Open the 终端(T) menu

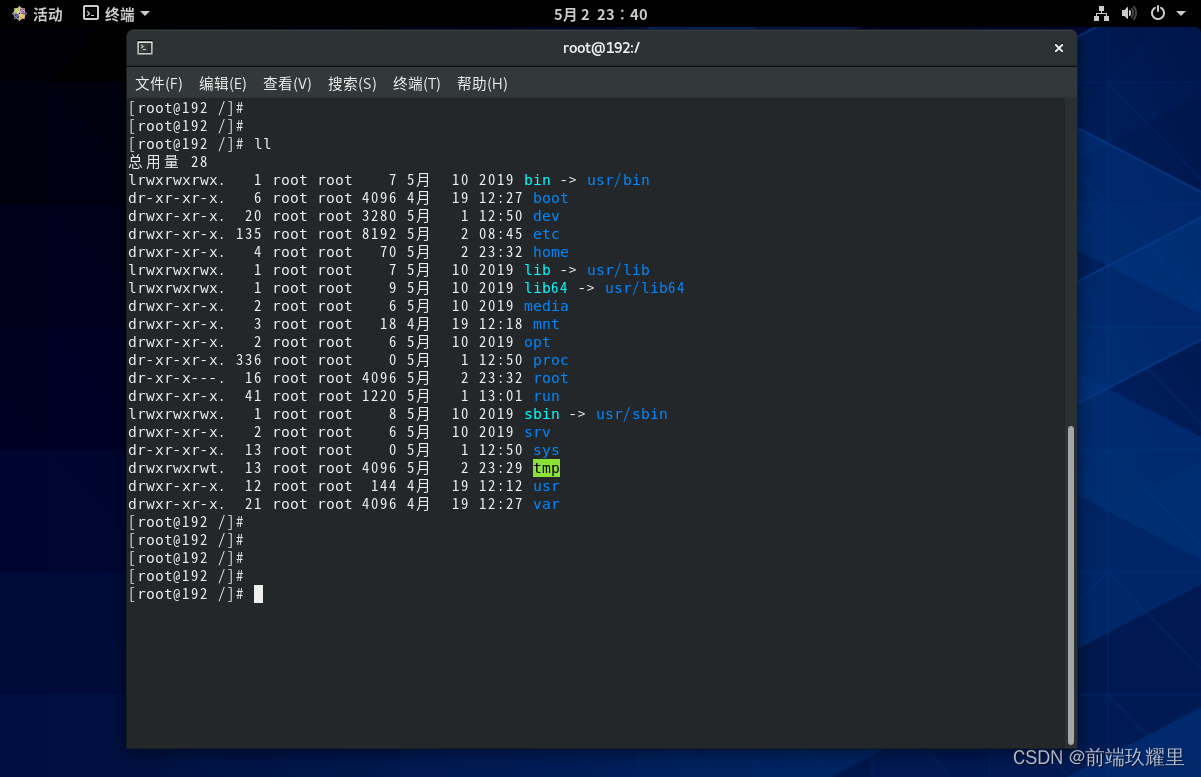point(417,84)
